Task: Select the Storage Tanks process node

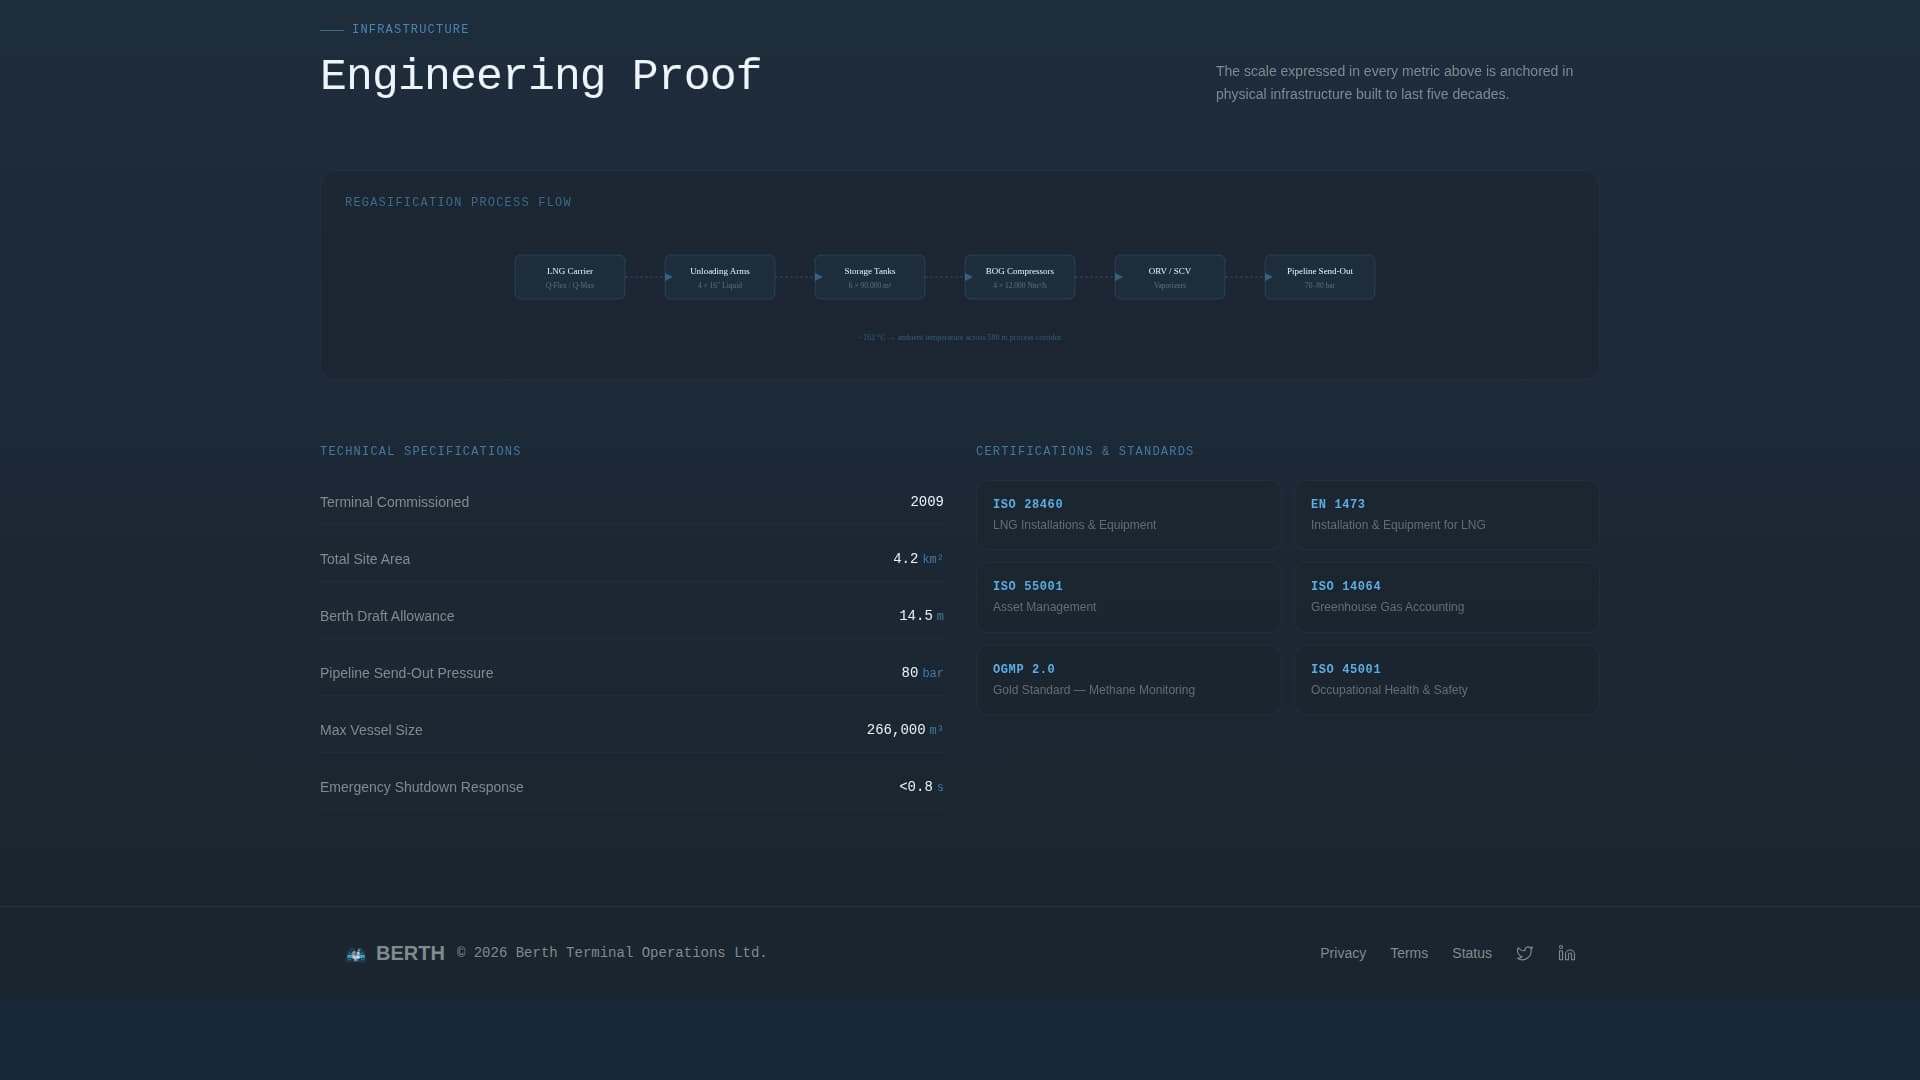Action: pos(869,276)
